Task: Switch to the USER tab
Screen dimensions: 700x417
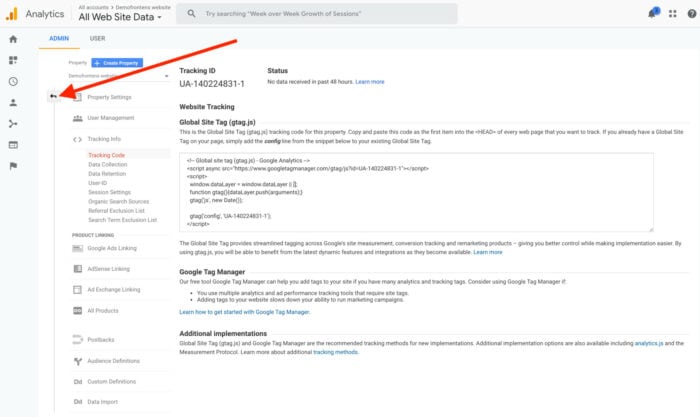Action: coord(97,38)
